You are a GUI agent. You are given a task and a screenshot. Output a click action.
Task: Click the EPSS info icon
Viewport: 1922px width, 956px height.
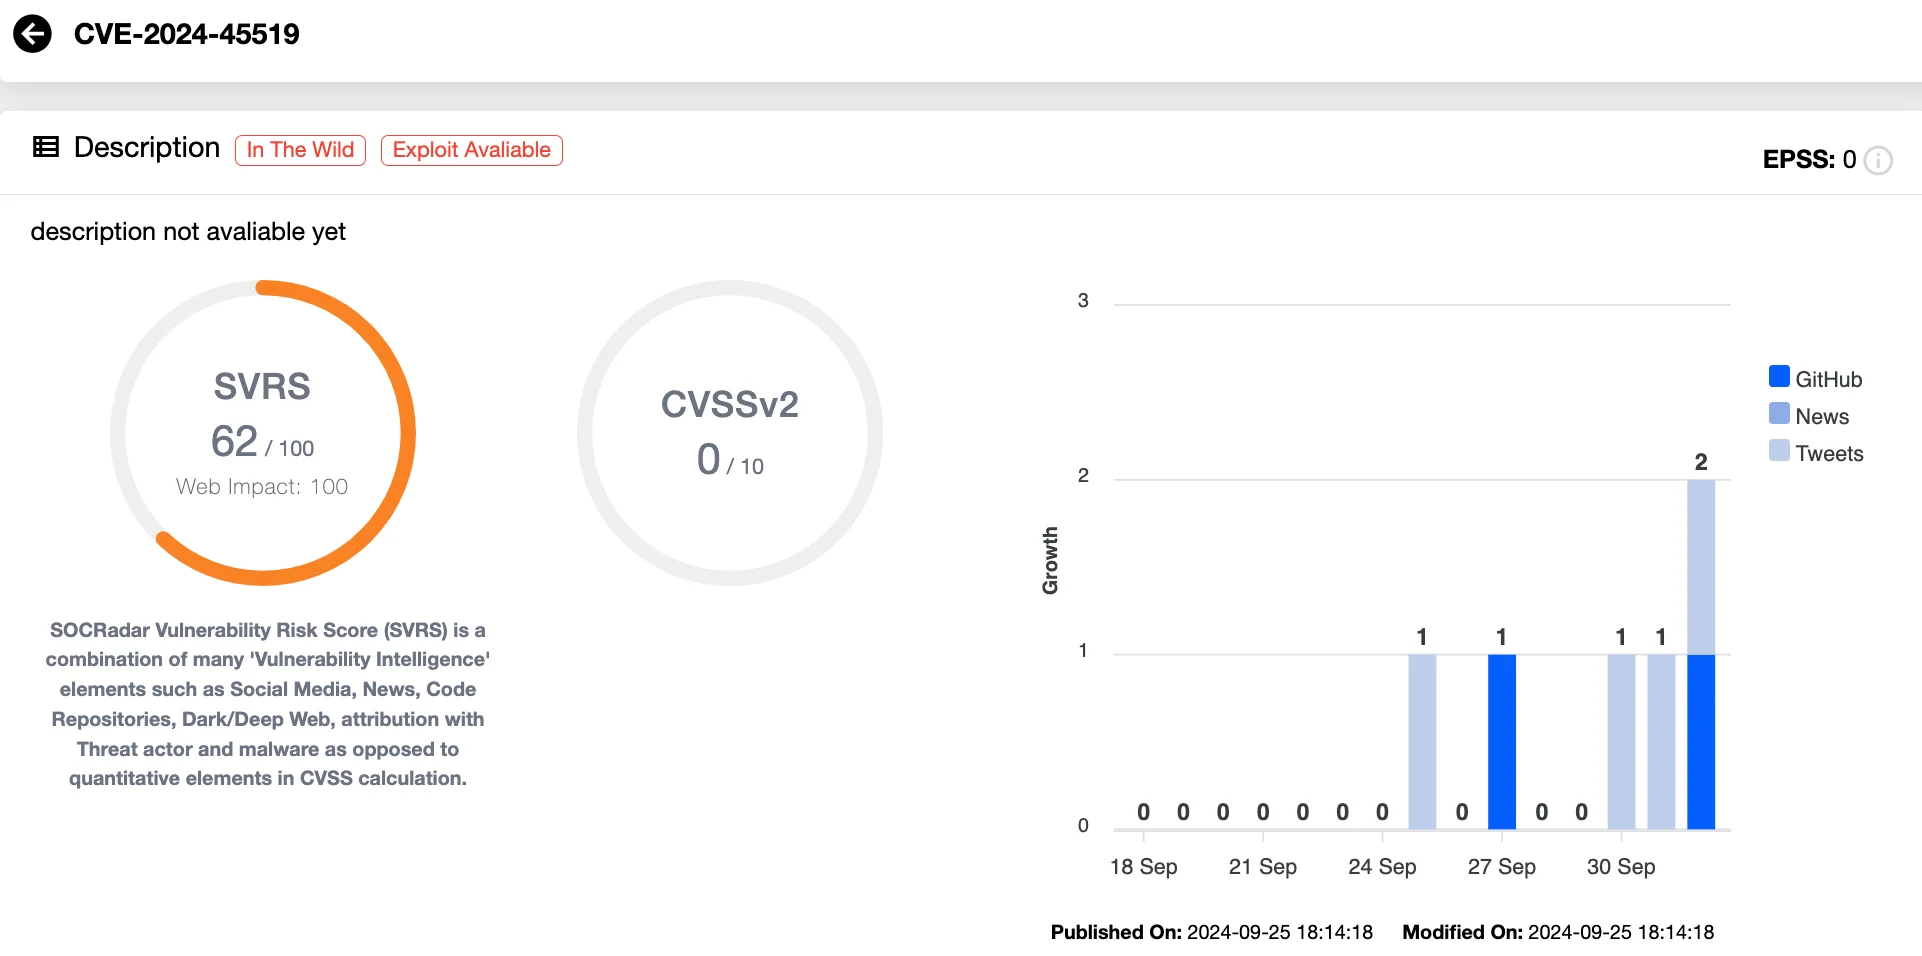point(1878,160)
